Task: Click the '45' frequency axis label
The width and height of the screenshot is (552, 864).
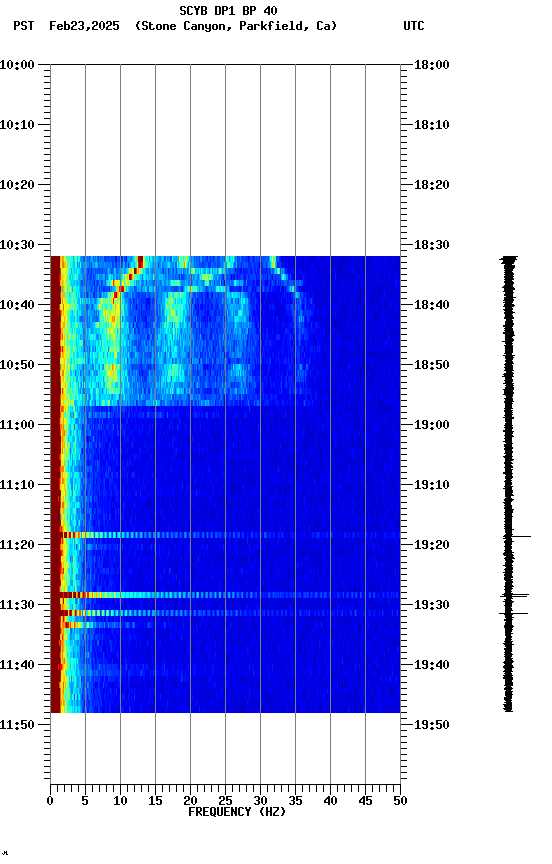Action: [x=365, y=801]
